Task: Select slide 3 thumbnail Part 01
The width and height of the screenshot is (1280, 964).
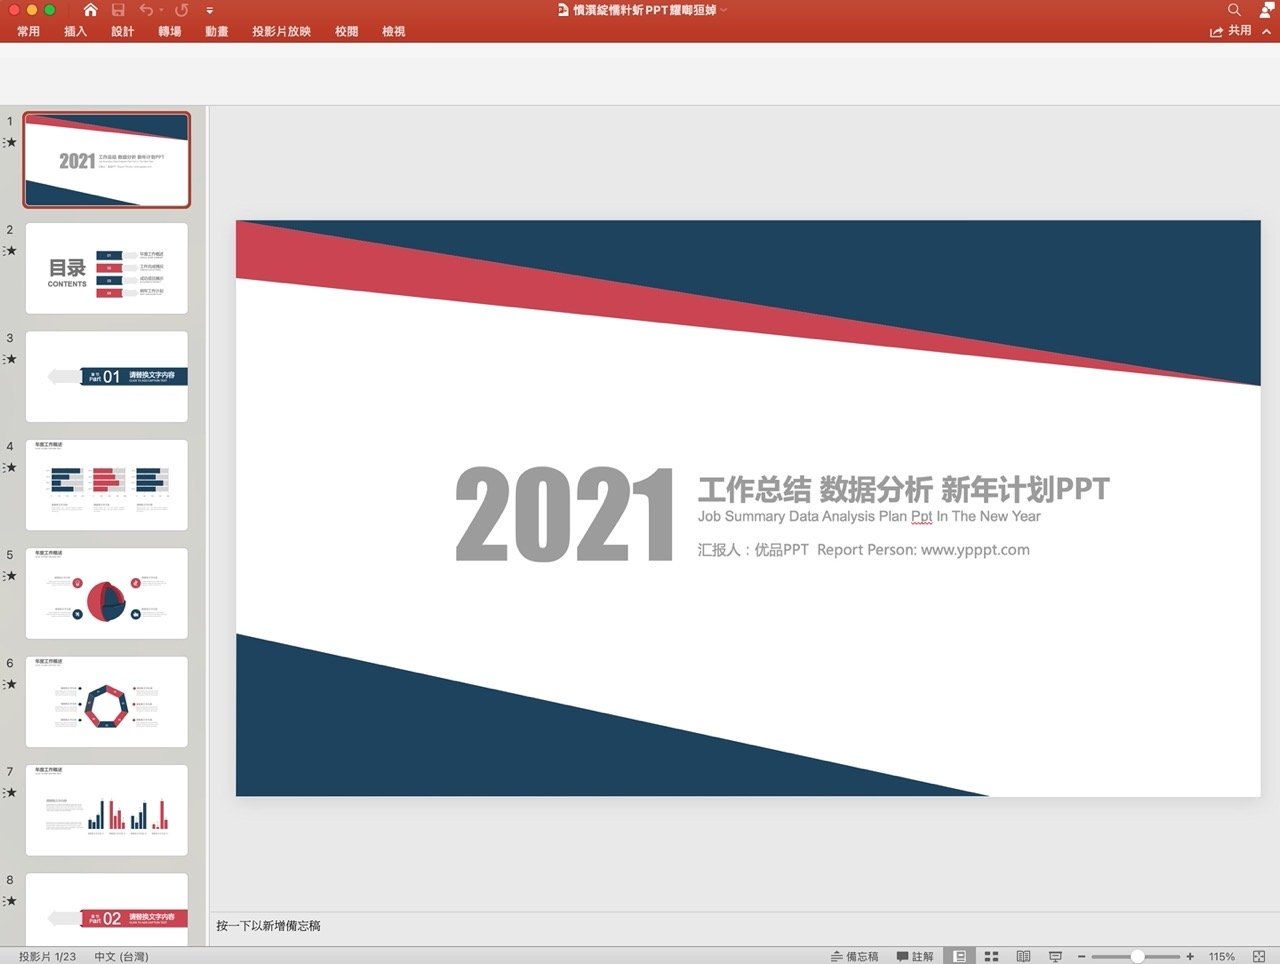Action: (x=106, y=377)
